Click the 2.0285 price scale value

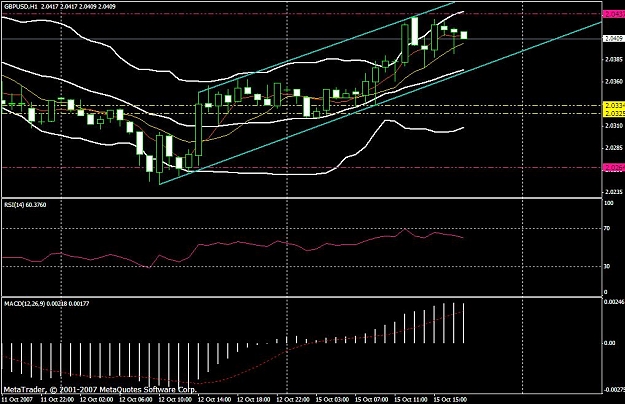coord(614,148)
